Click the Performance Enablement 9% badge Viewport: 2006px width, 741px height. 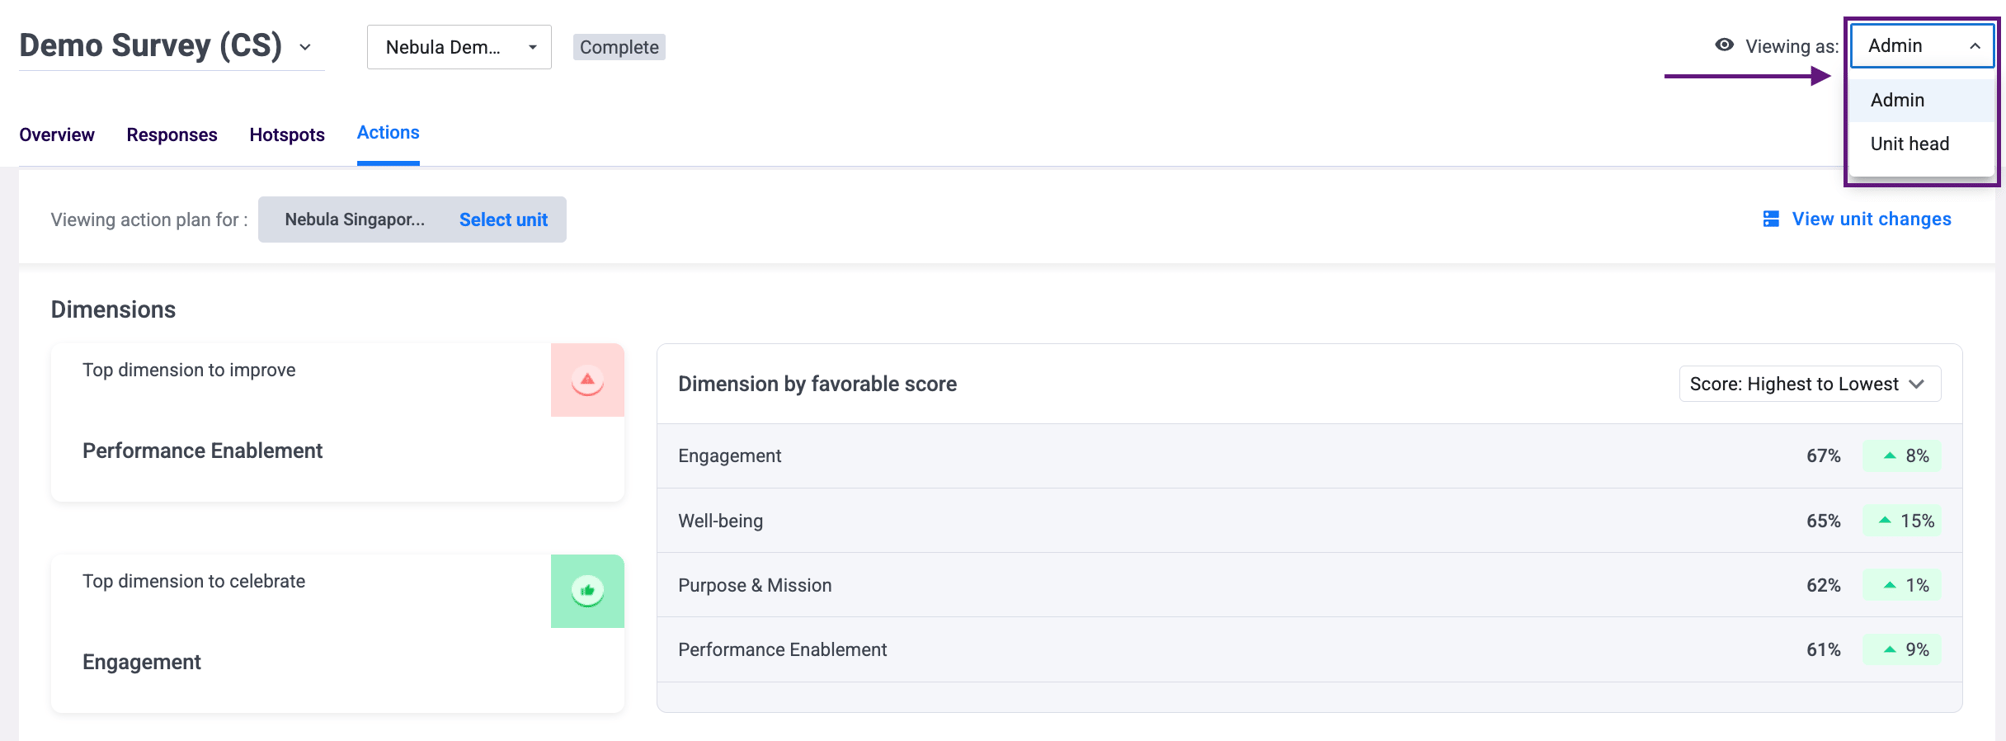(1902, 650)
